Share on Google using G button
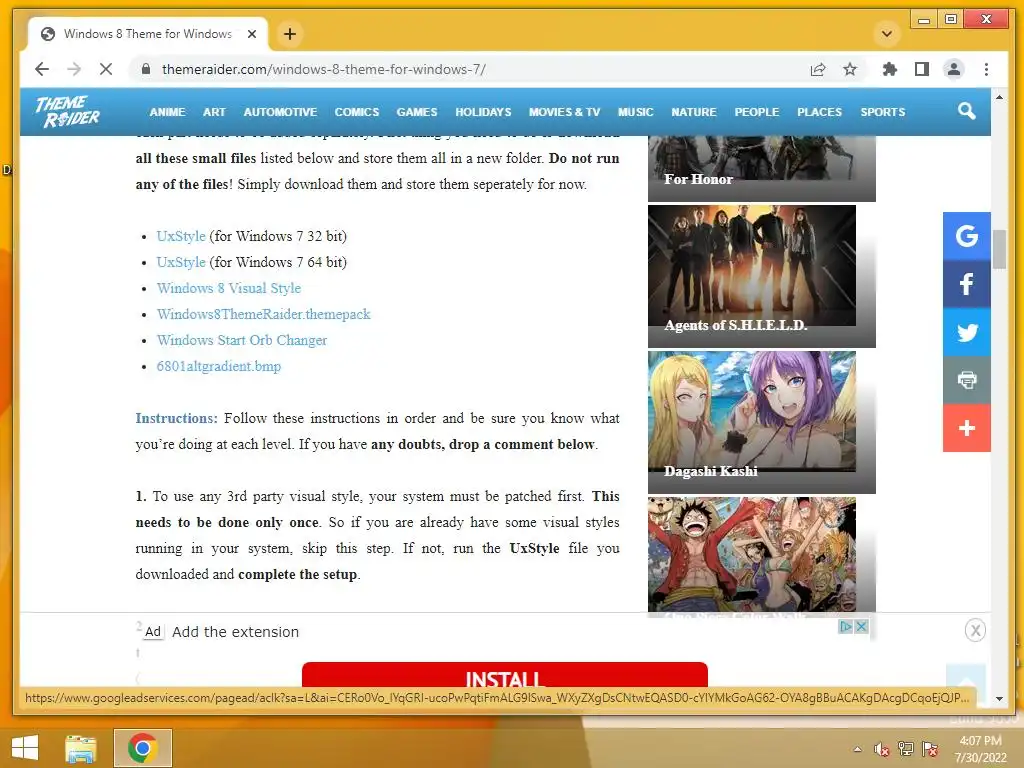The height and width of the screenshot is (768, 1024). click(x=967, y=236)
